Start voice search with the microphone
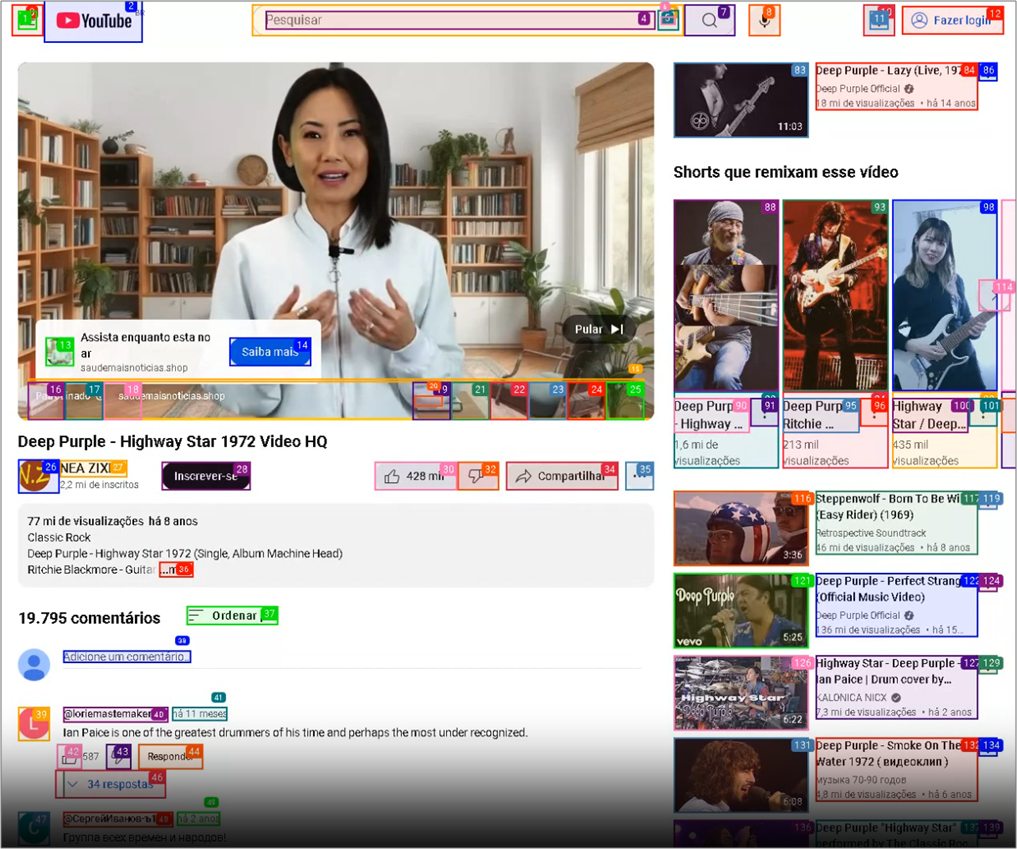The width and height of the screenshot is (1017, 849). coord(764,20)
